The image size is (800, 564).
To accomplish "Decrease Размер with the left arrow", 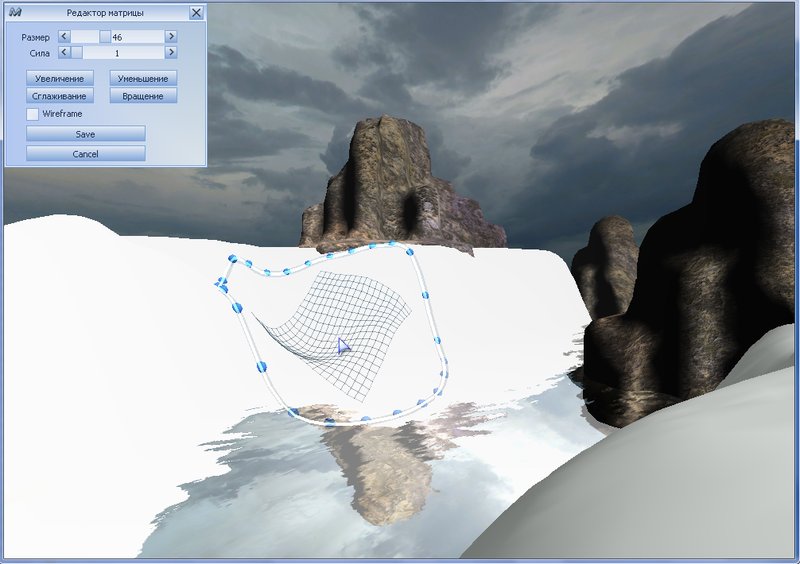I will pyautogui.click(x=65, y=36).
